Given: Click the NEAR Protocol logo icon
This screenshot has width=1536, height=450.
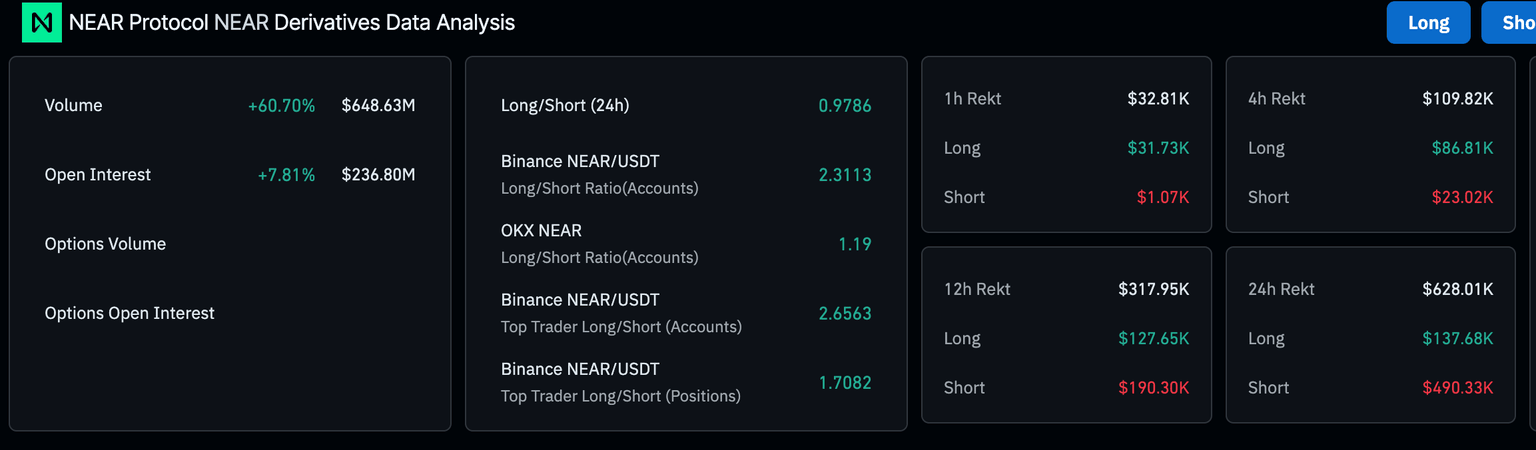Looking at the screenshot, I should (42, 22).
